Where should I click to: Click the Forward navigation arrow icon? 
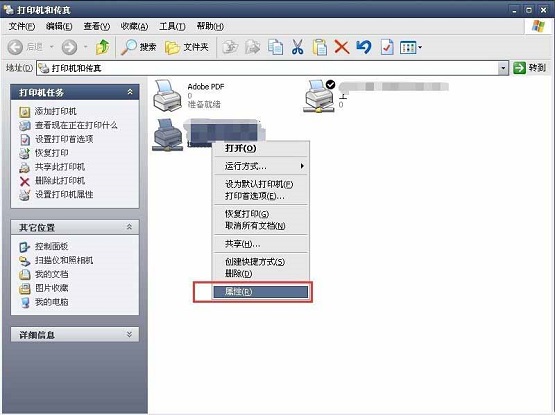point(69,47)
